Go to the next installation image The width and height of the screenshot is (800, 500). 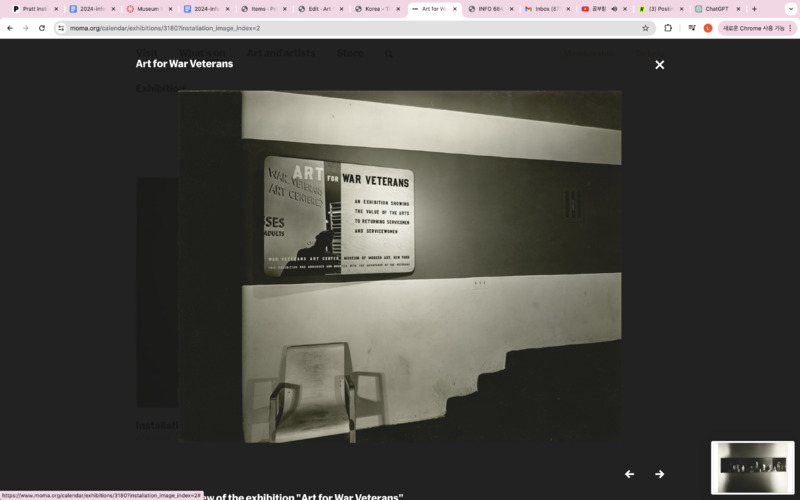click(x=659, y=474)
